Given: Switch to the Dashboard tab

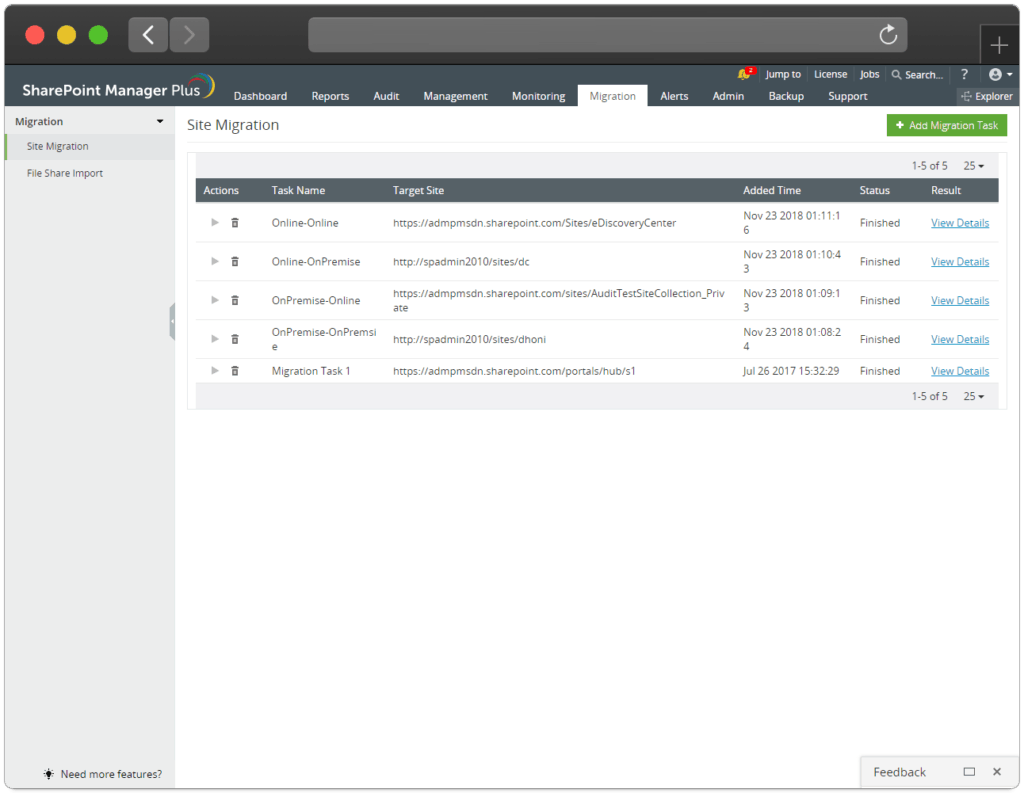Looking at the screenshot, I should [261, 96].
